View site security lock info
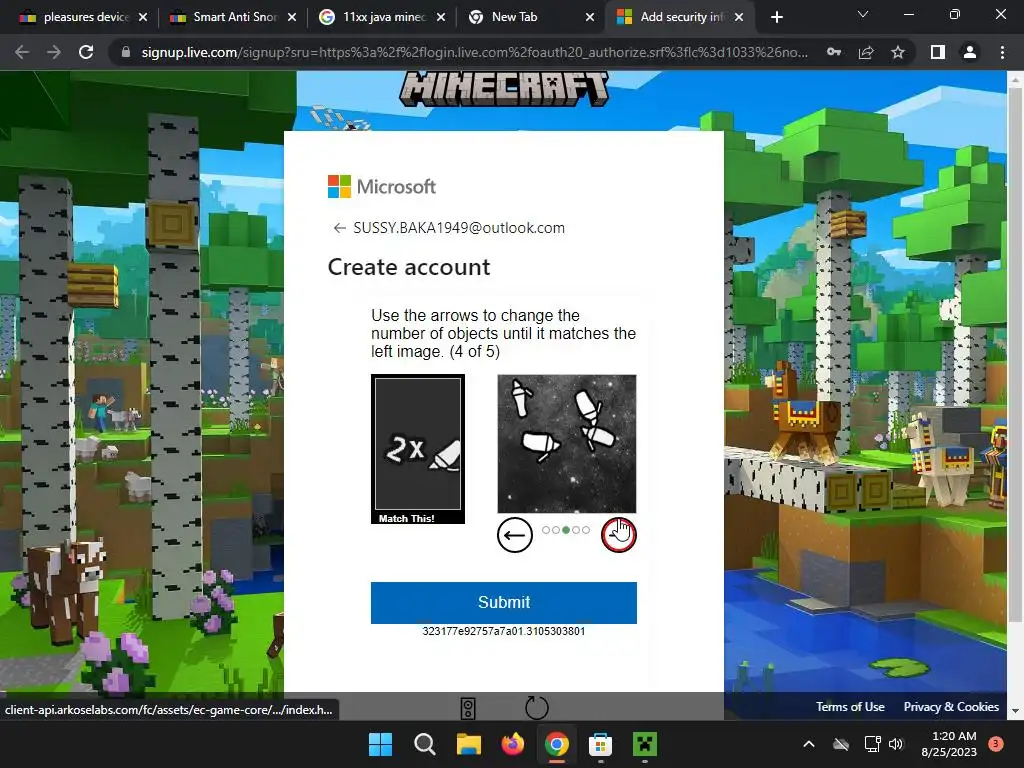 [125, 52]
